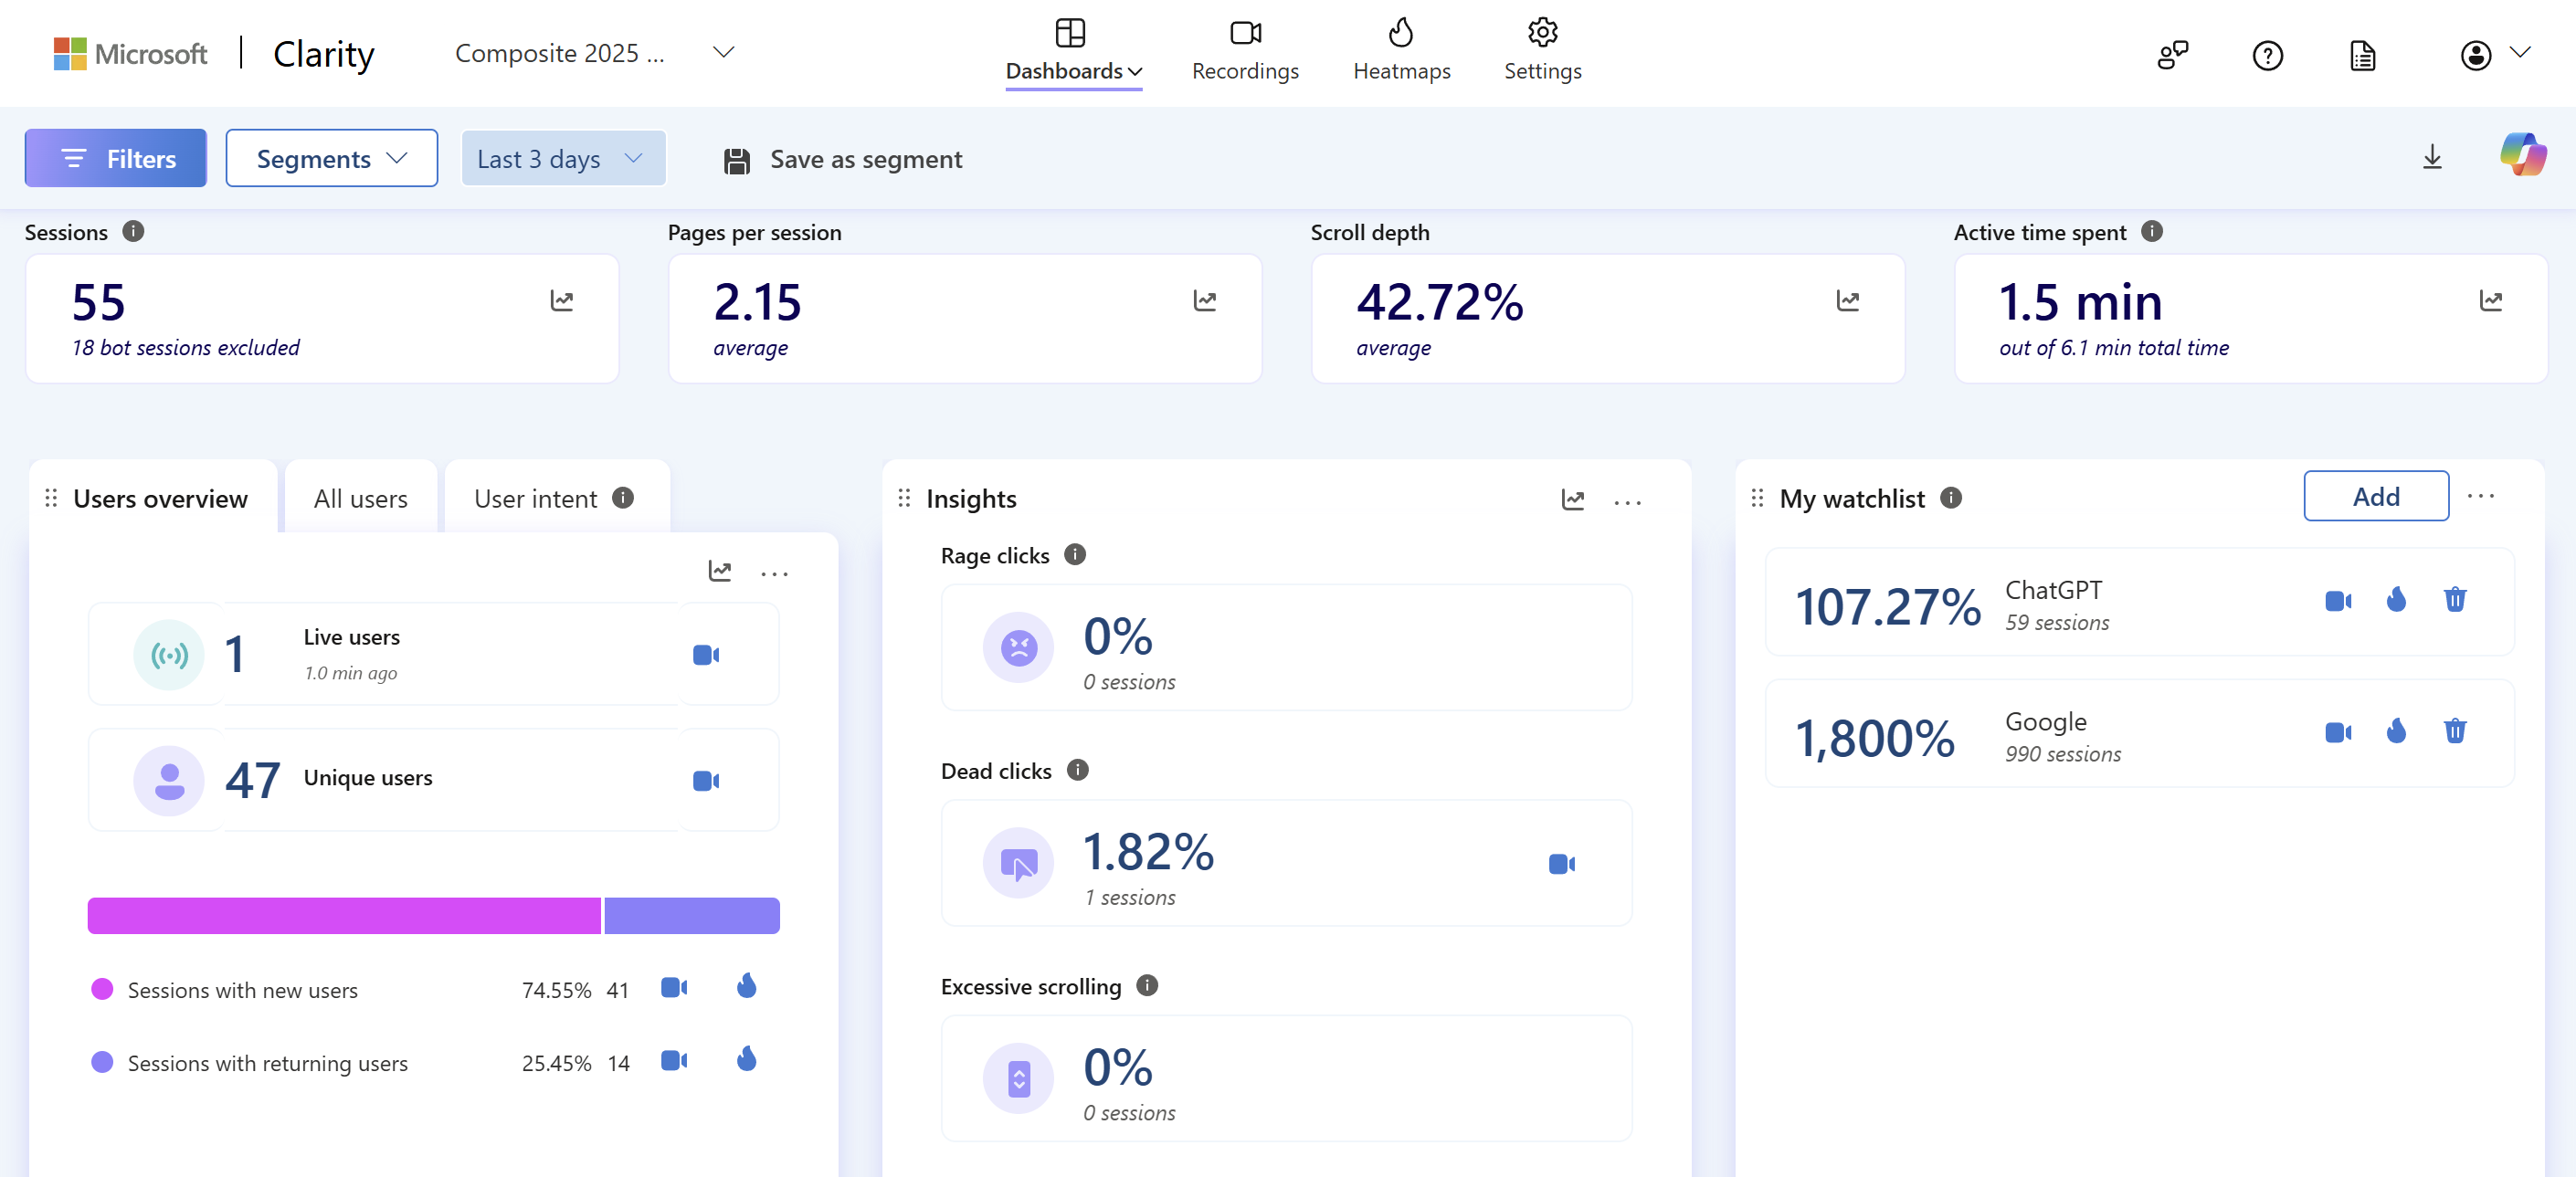
Task: Show trend chart for Sessions metric
Action: 562,301
